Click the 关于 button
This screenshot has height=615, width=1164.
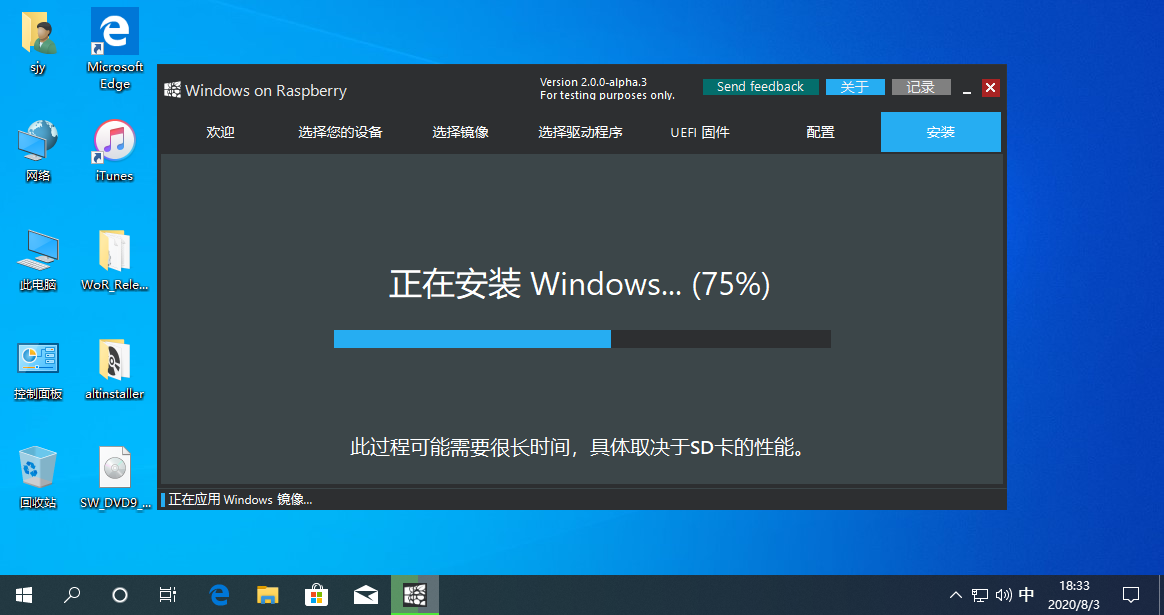coord(855,87)
